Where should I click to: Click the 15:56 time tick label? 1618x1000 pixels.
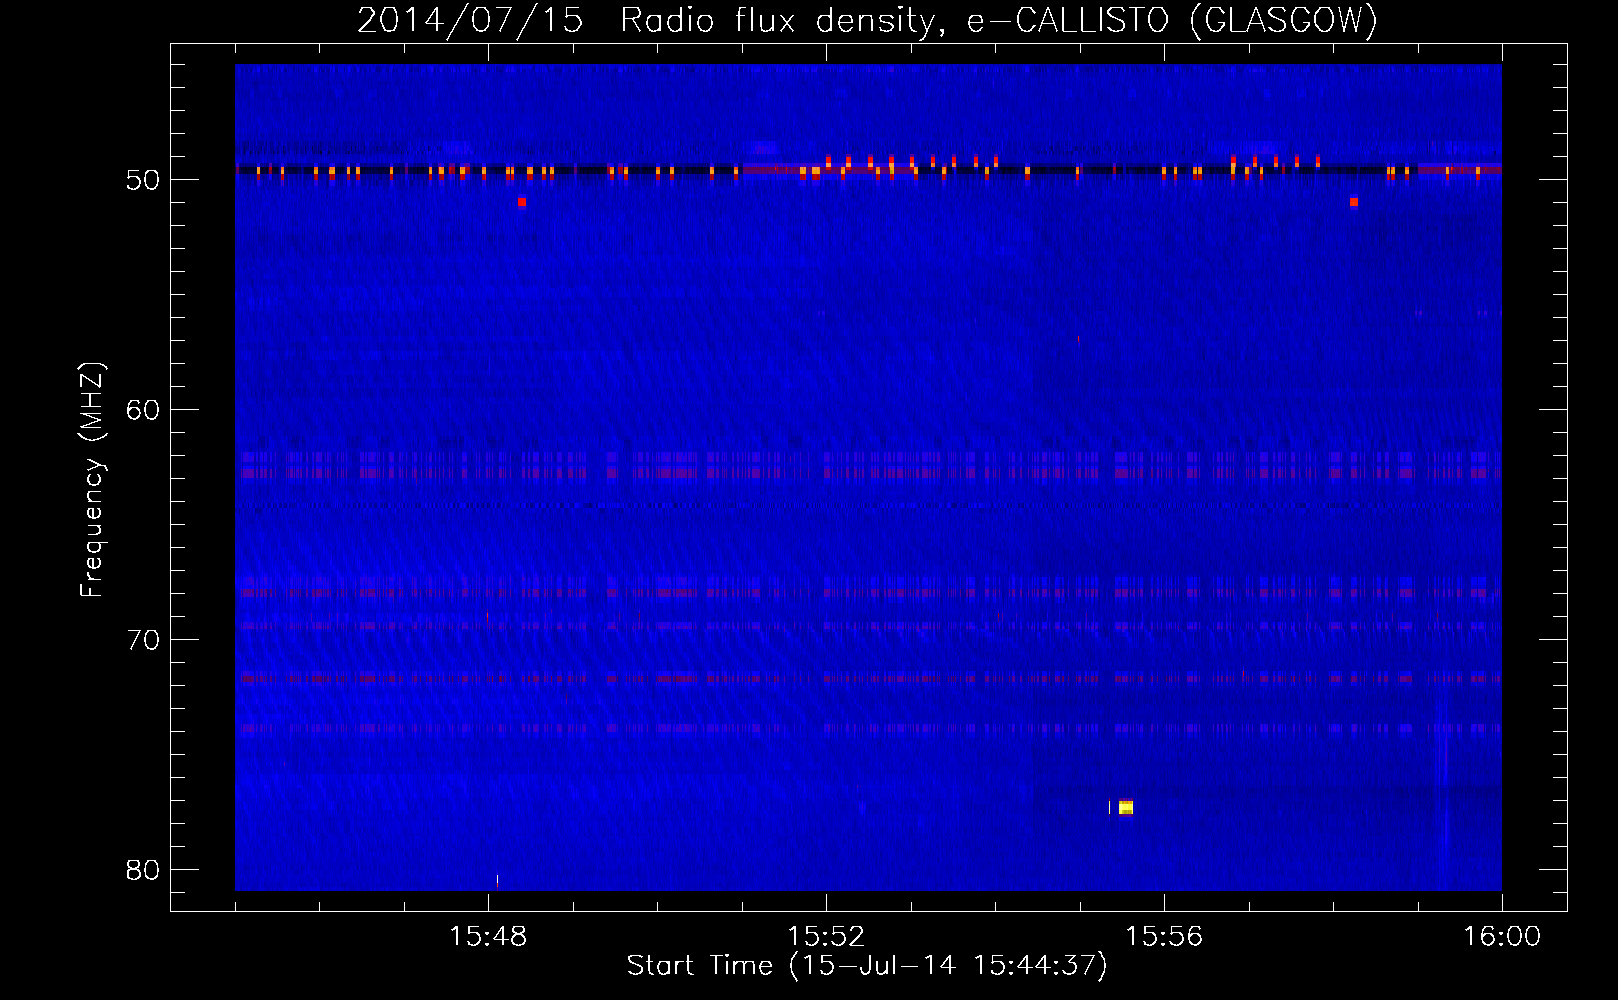click(x=1164, y=937)
